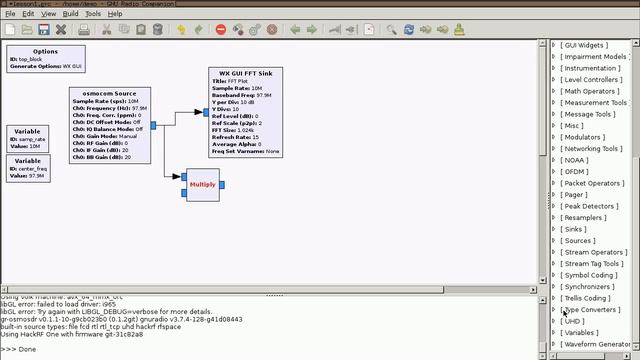Rotate block counterclockwise with left arrow icon

click(x=295, y=29)
